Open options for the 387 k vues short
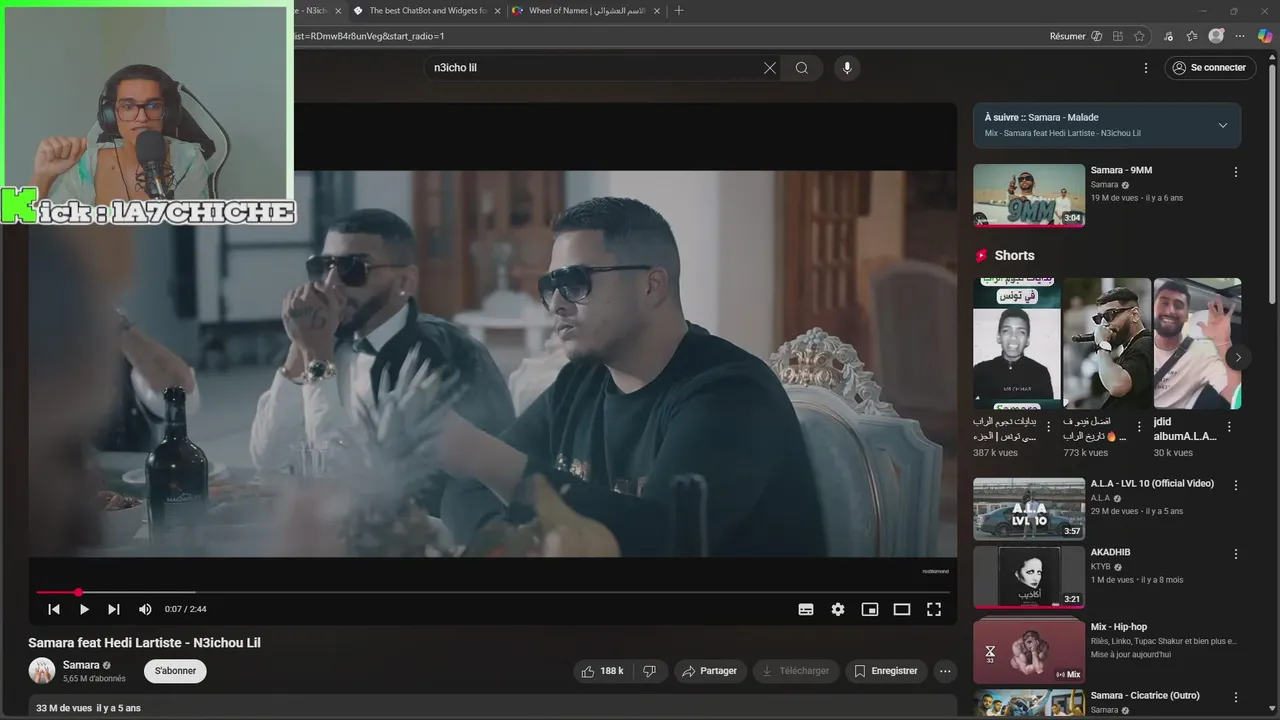 (x=1049, y=427)
